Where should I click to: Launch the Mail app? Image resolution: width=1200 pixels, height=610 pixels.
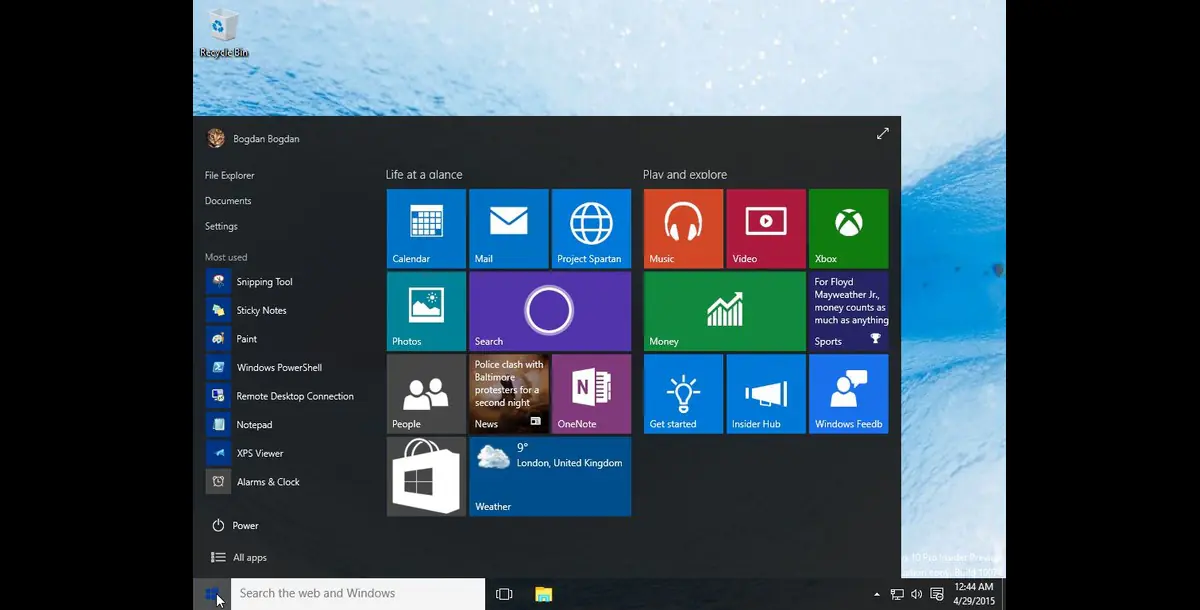click(508, 228)
